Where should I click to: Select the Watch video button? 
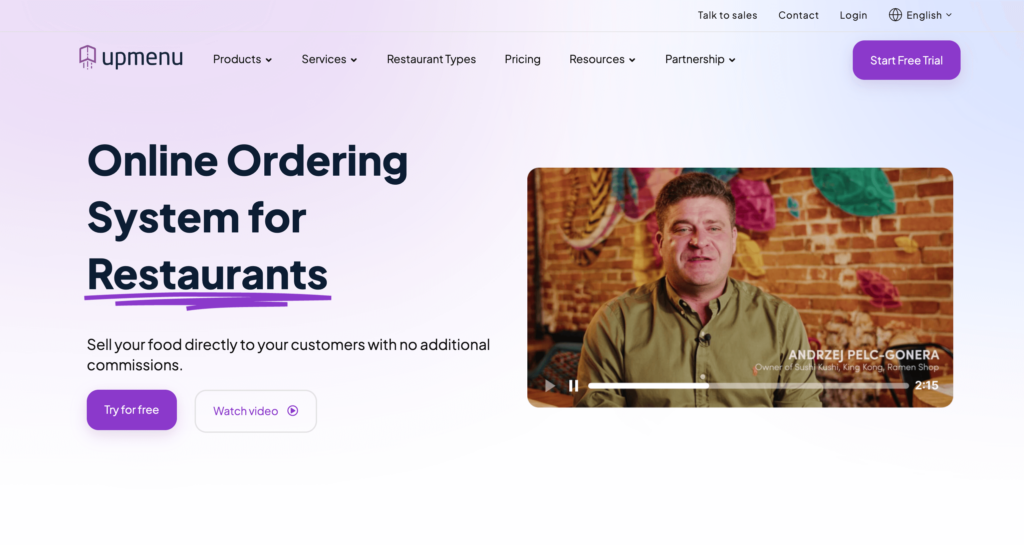[x=256, y=411]
